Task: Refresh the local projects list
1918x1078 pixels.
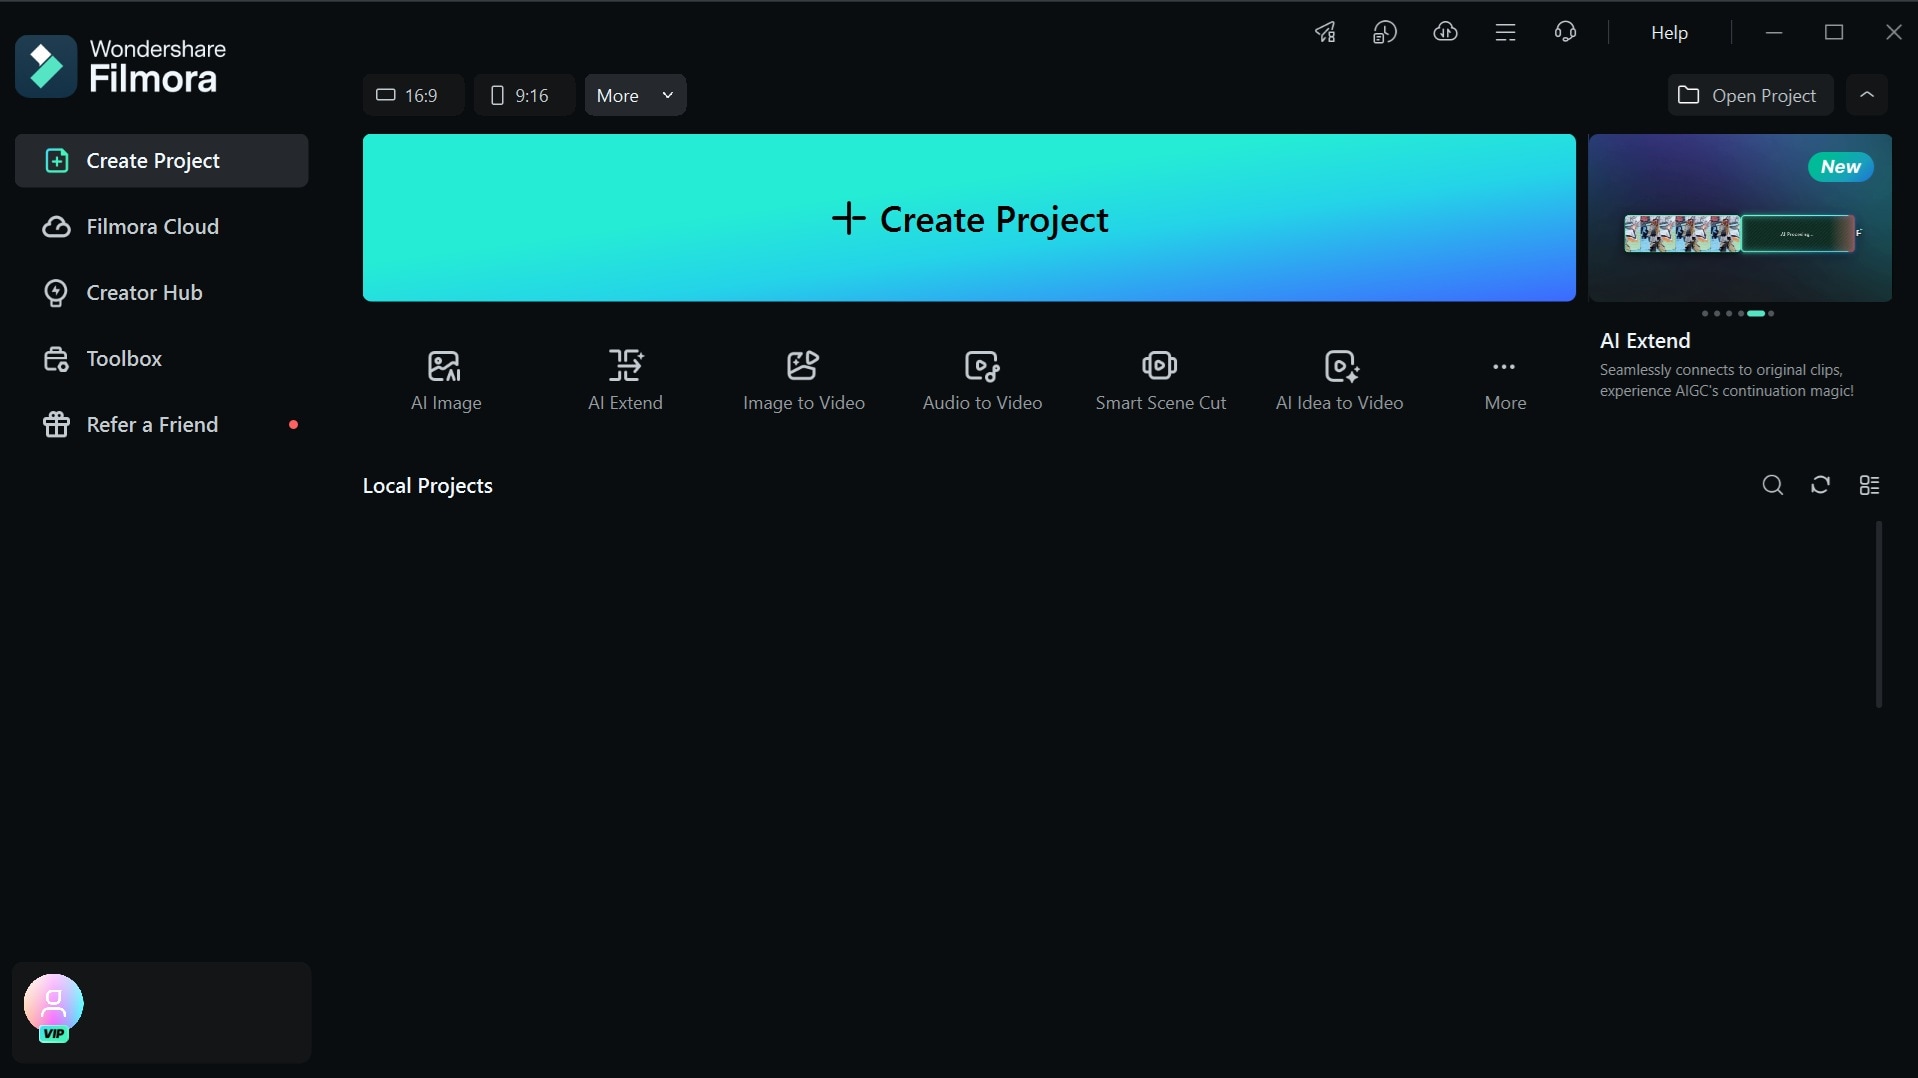Action: (1820, 485)
